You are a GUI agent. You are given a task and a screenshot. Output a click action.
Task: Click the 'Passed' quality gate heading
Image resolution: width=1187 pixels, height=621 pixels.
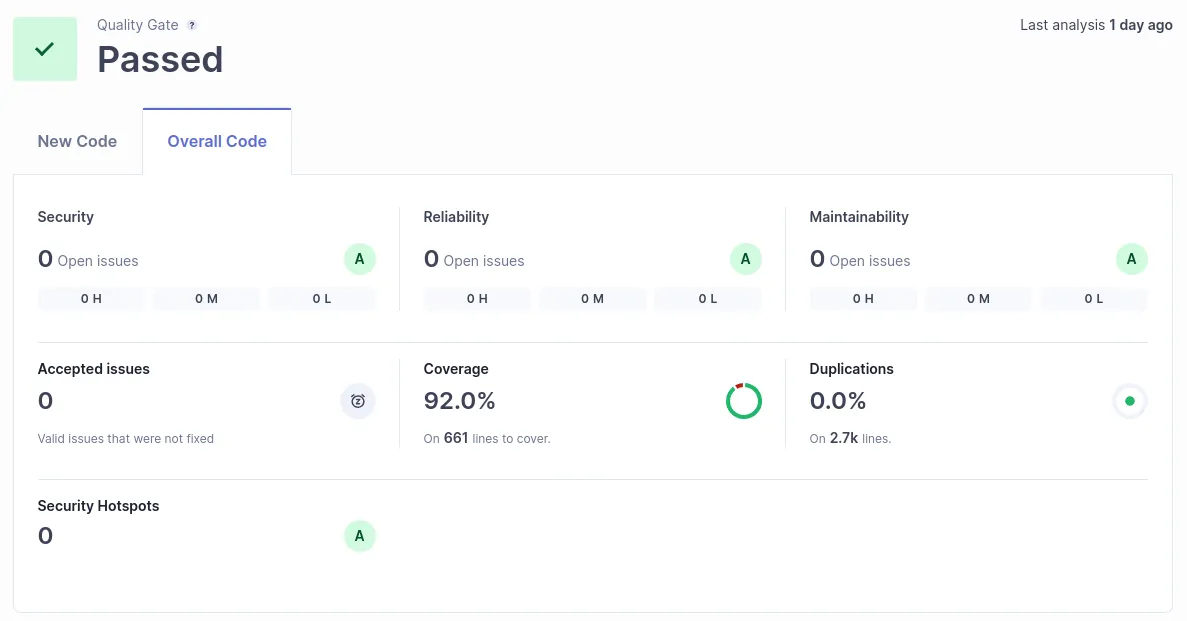point(160,59)
